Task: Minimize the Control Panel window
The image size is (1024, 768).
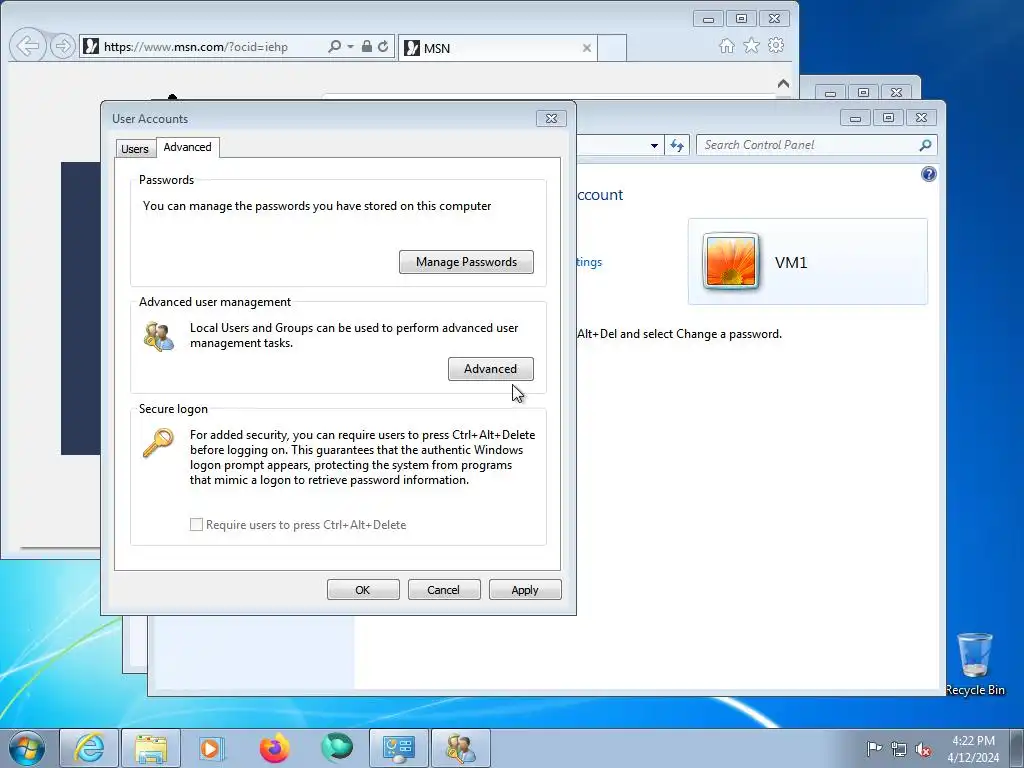Action: 855,118
